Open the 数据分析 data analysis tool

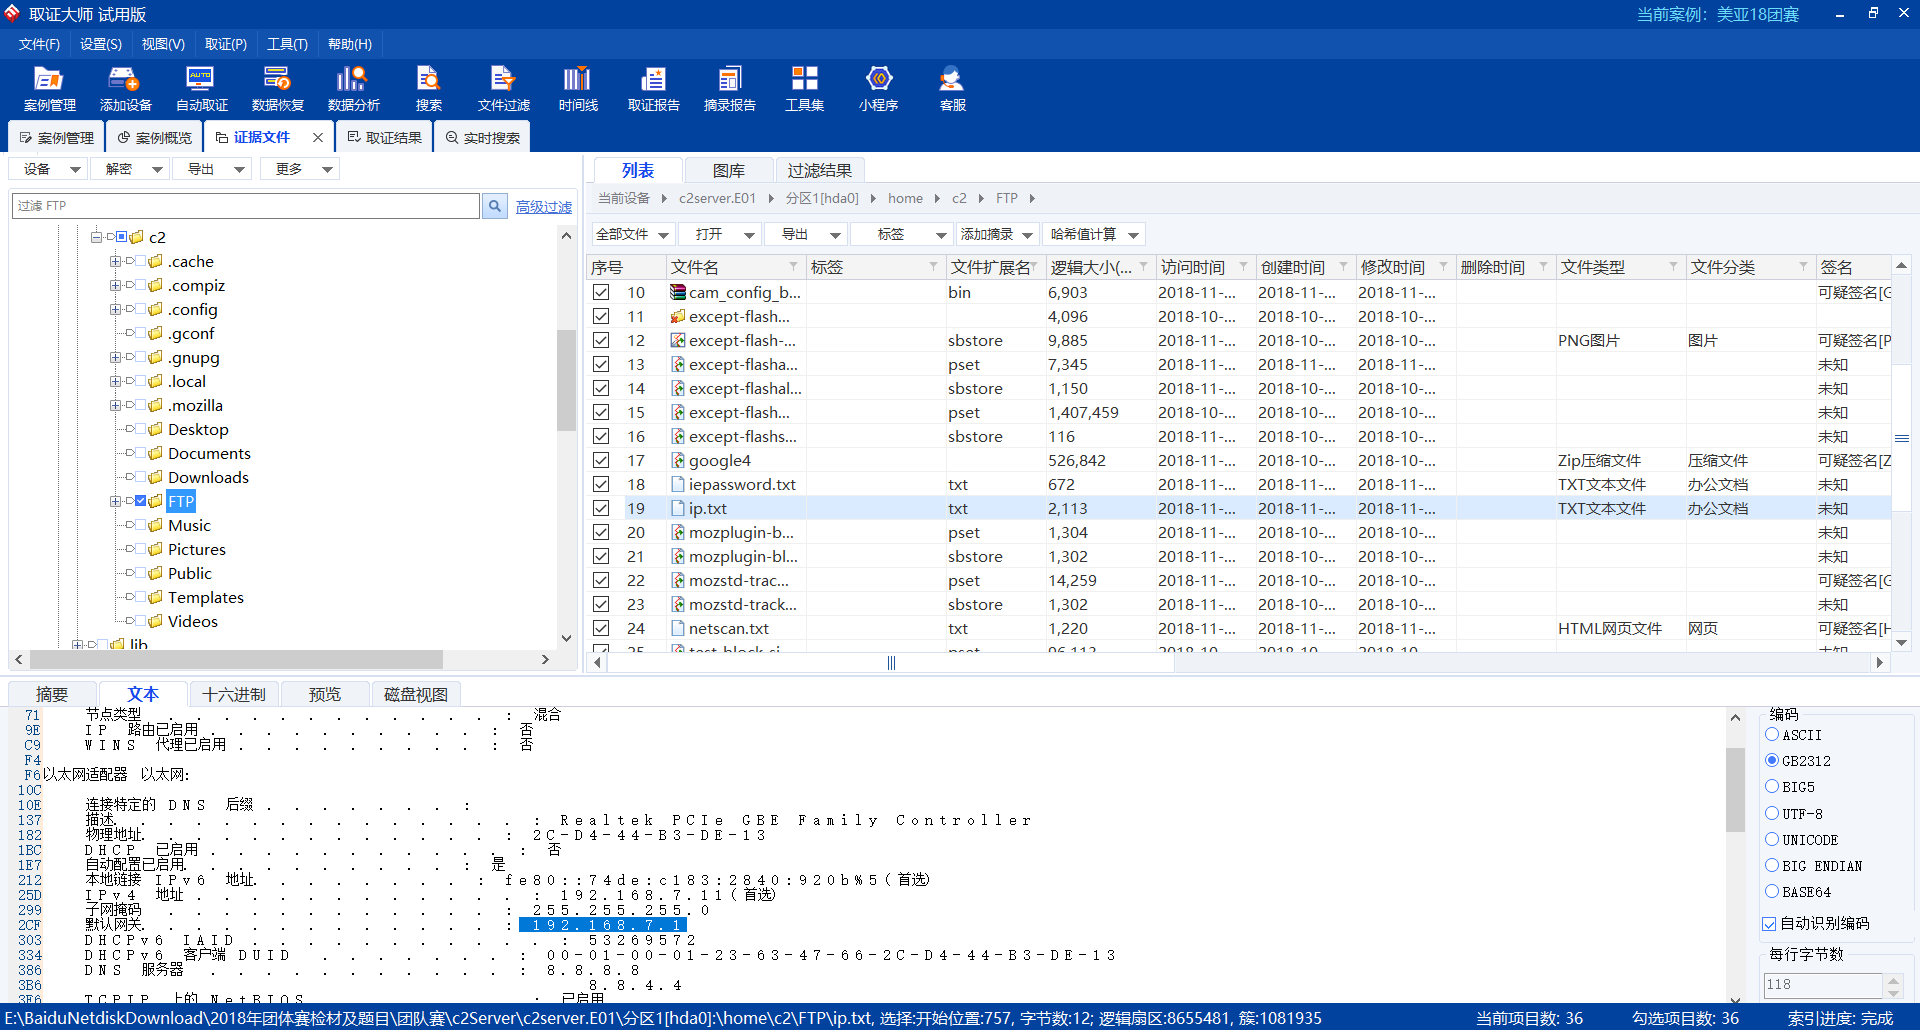click(x=353, y=88)
